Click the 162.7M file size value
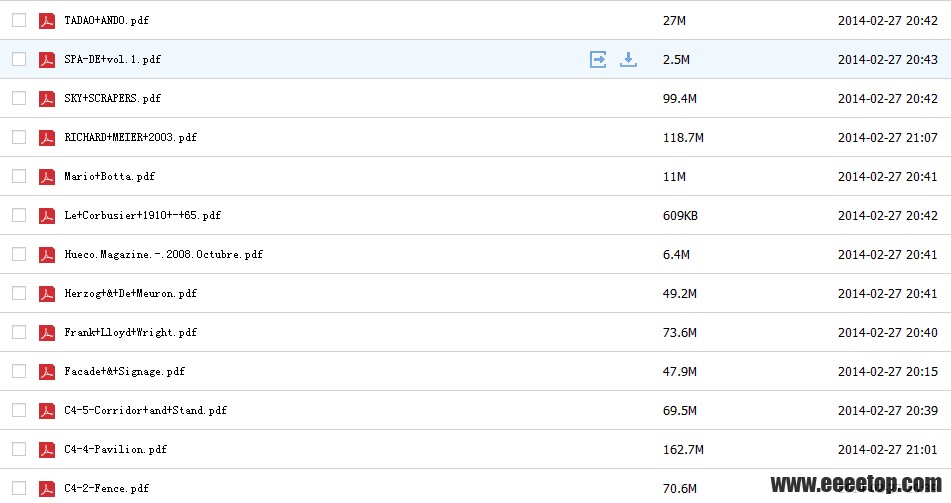Screen dimensions: 951x503 tap(683, 450)
